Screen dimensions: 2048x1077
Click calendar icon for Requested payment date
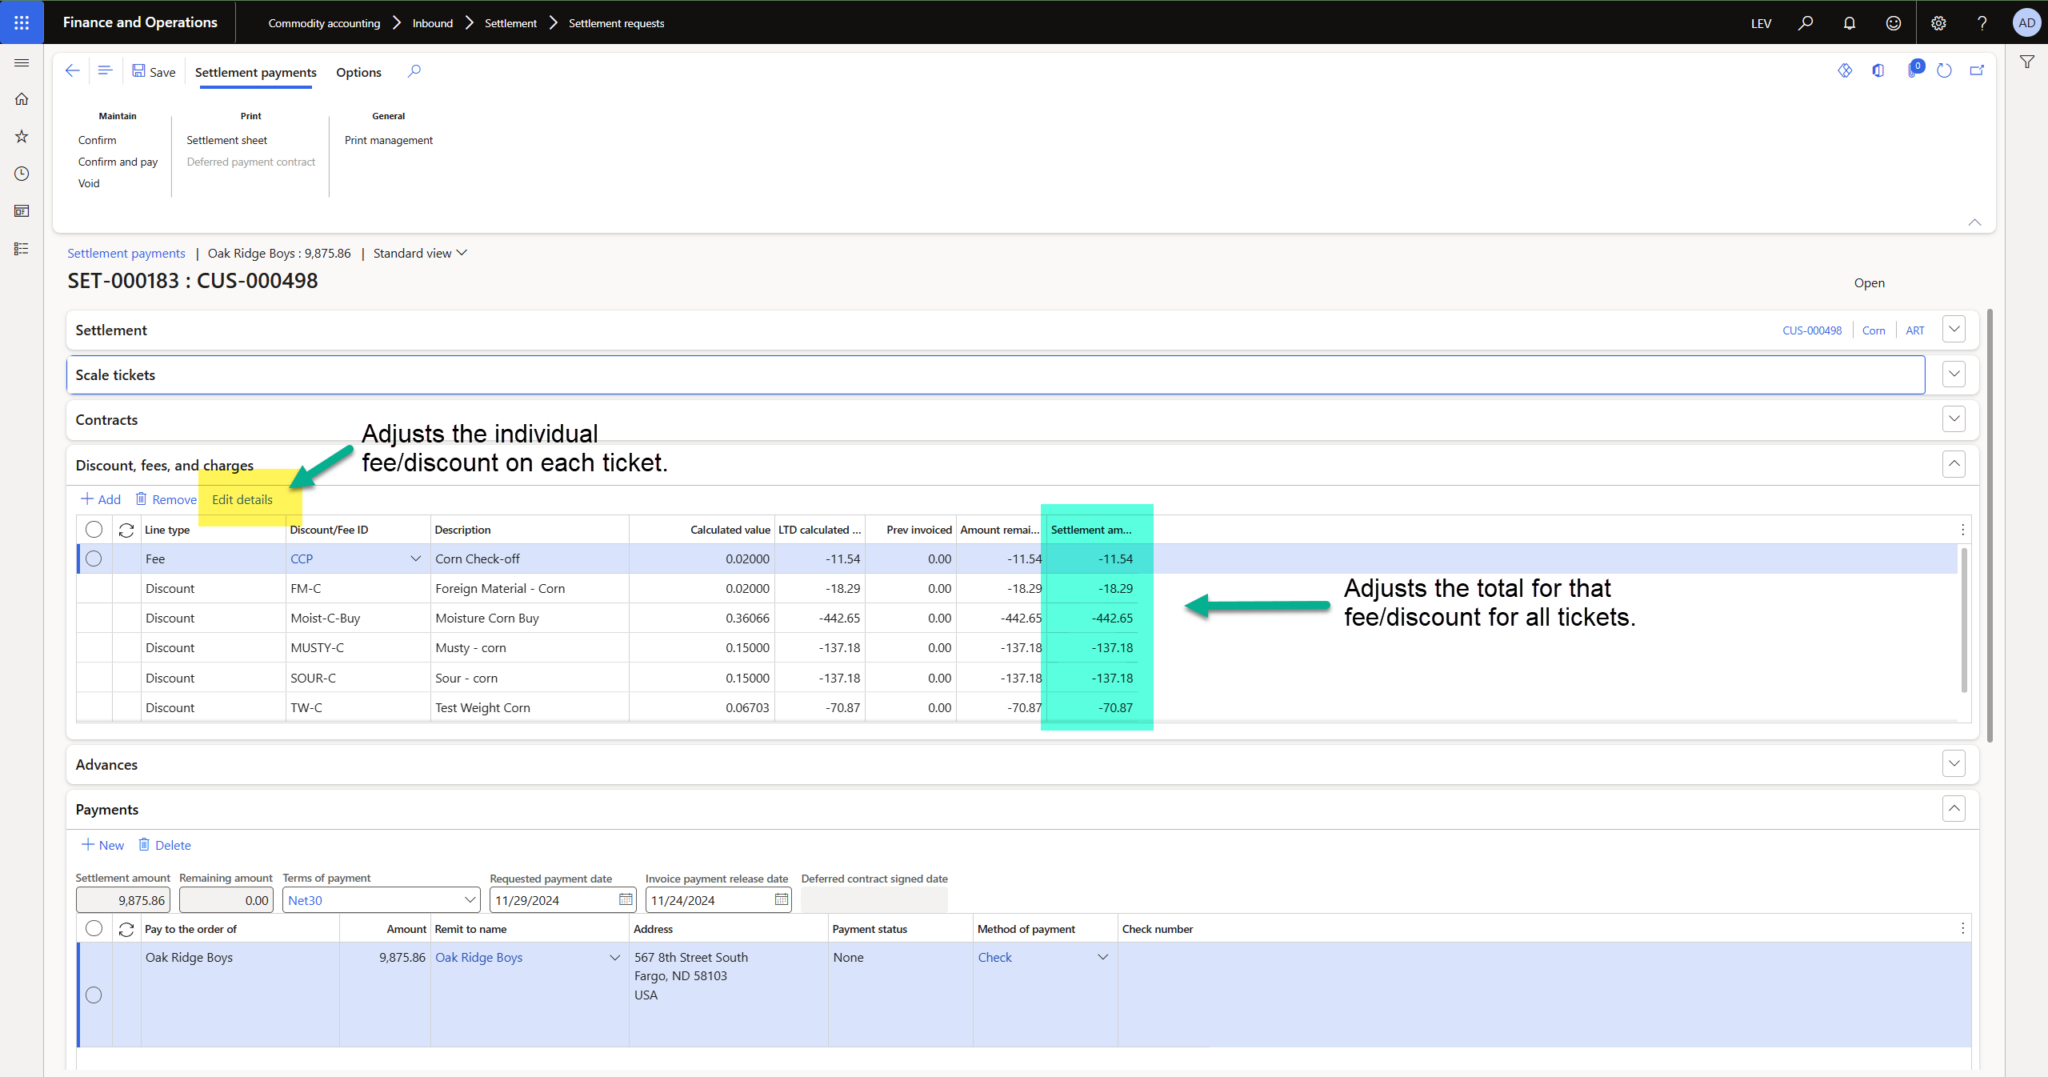point(626,900)
